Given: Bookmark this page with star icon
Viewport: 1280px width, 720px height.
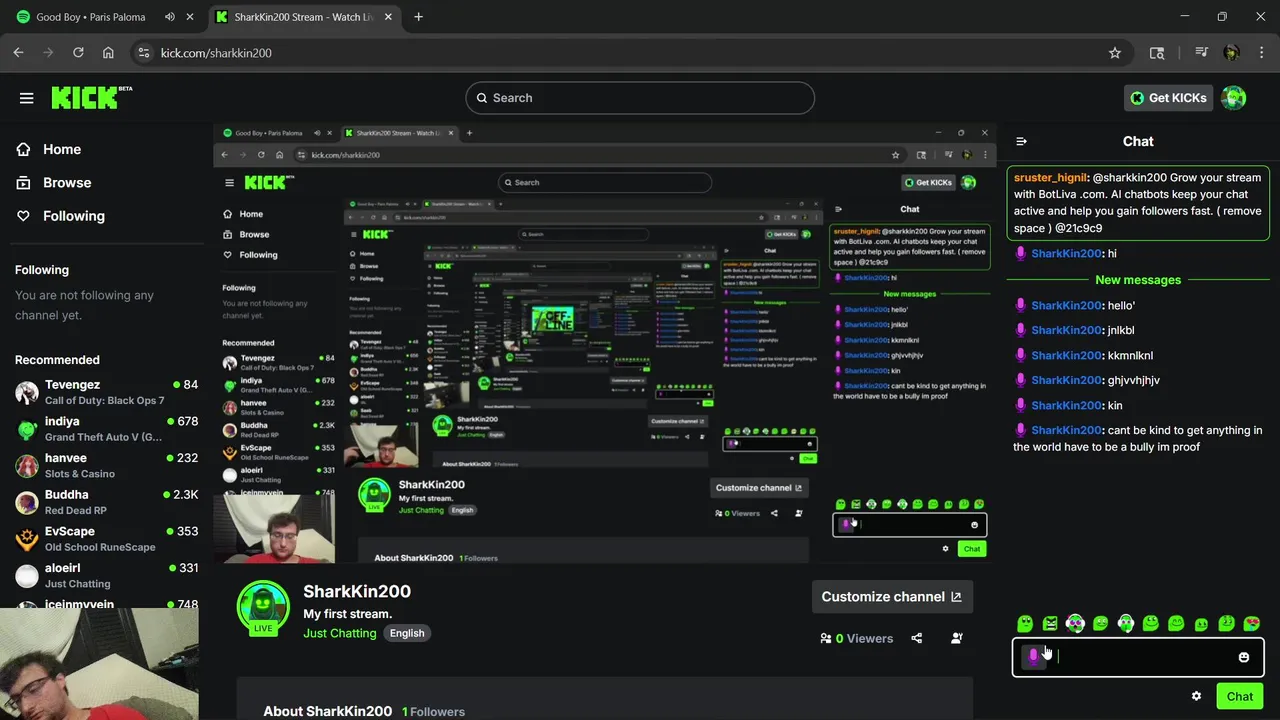Looking at the screenshot, I should coord(1115,53).
